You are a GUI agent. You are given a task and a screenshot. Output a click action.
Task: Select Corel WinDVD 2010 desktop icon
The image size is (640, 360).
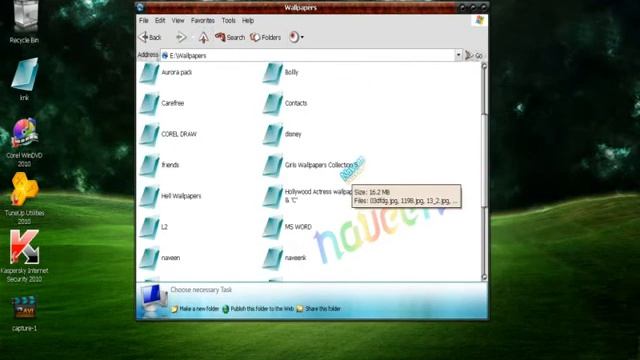(24, 143)
